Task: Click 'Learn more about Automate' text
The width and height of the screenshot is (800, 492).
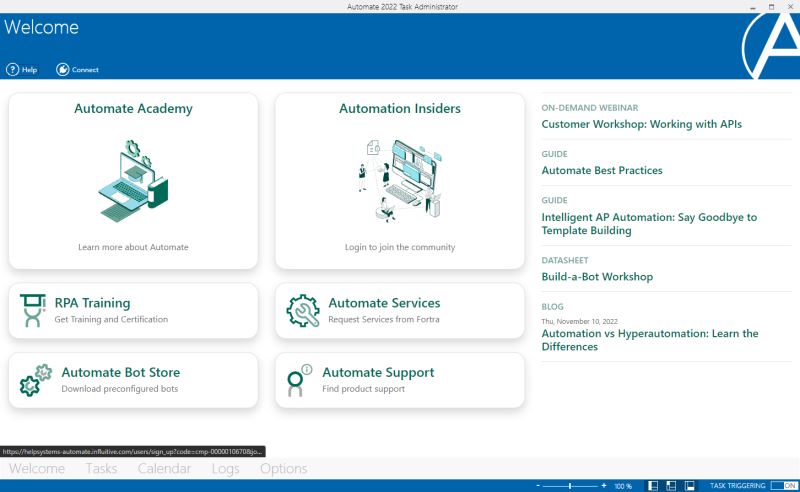Action: click(133, 247)
